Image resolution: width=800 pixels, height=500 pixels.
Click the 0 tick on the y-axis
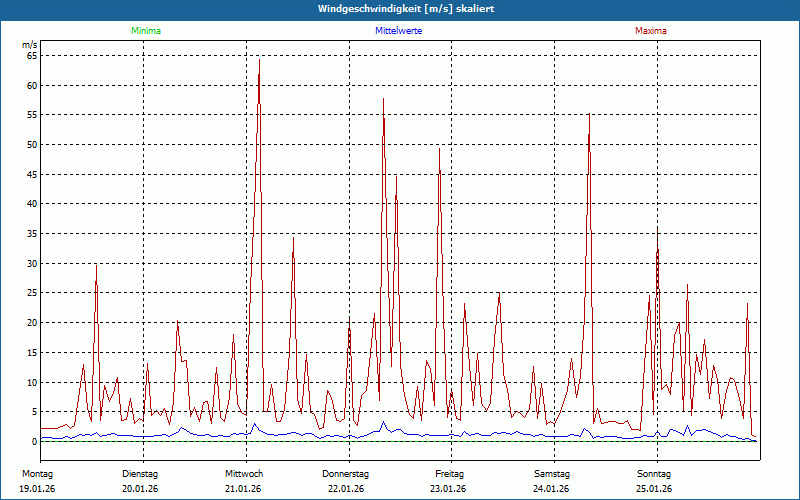click(x=34, y=441)
